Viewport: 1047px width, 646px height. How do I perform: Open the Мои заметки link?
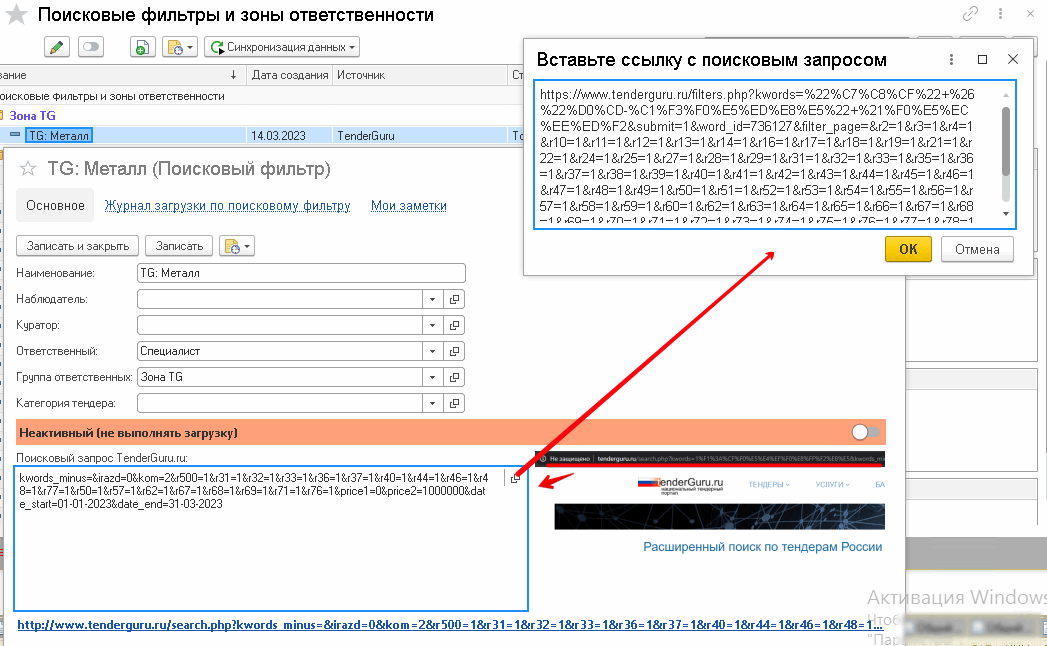[409, 206]
